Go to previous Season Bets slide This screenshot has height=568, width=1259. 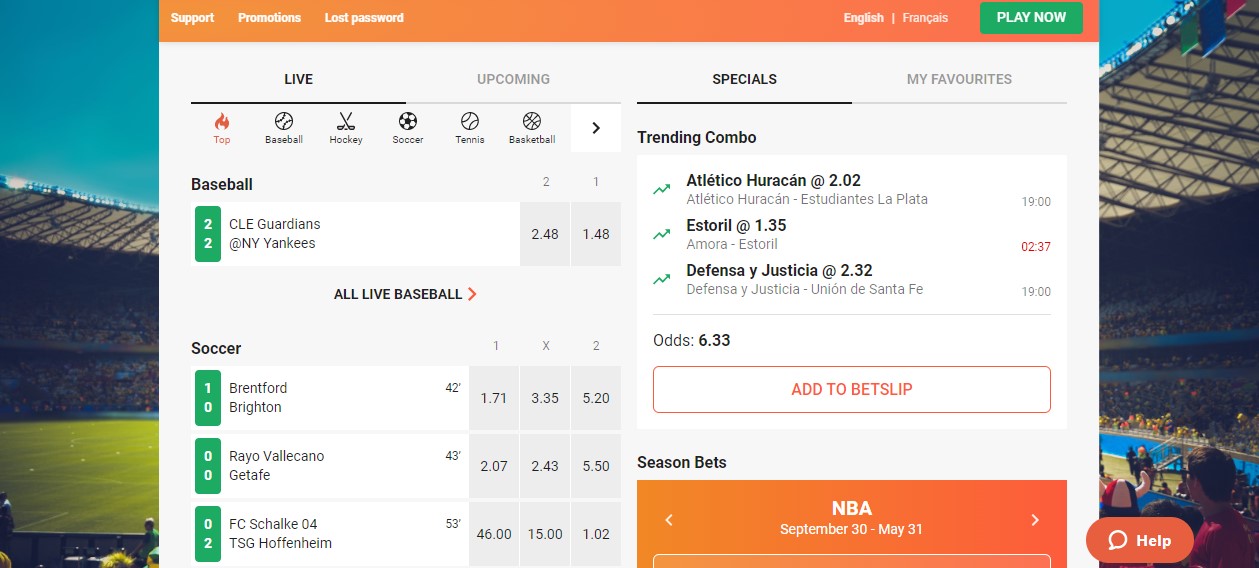tap(669, 520)
